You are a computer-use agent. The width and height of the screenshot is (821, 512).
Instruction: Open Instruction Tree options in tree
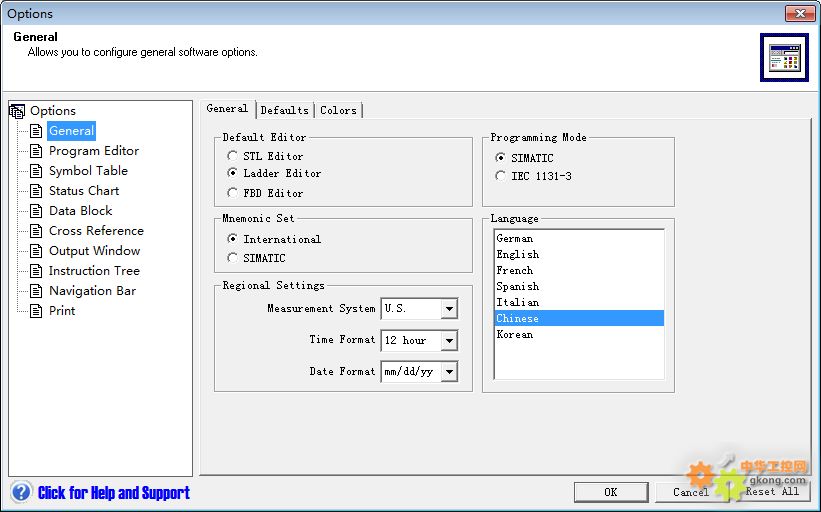click(x=94, y=271)
